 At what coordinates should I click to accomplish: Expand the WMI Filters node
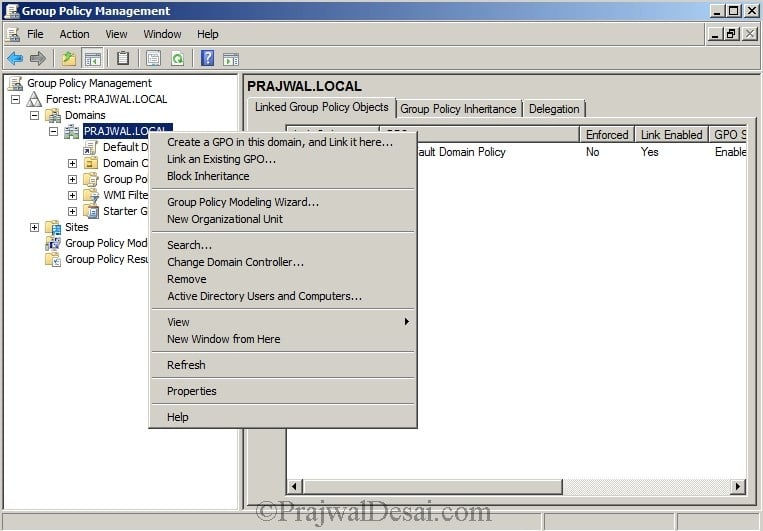click(73, 195)
